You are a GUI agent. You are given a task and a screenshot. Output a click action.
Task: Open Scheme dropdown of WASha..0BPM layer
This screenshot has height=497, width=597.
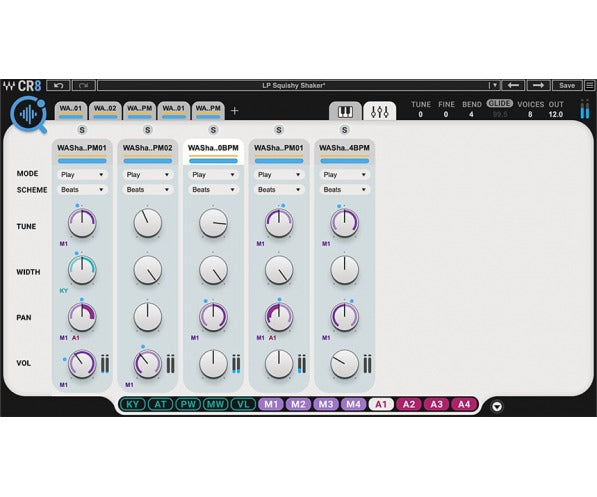[x=213, y=189]
